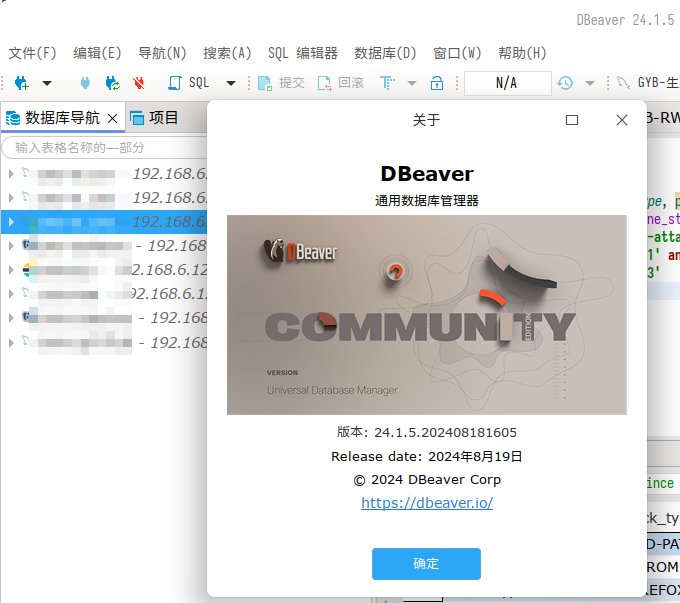Screen dimensions: 680x603
Task: Open the https://dbeaver.io/ link
Action: click(x=427, y=503)
